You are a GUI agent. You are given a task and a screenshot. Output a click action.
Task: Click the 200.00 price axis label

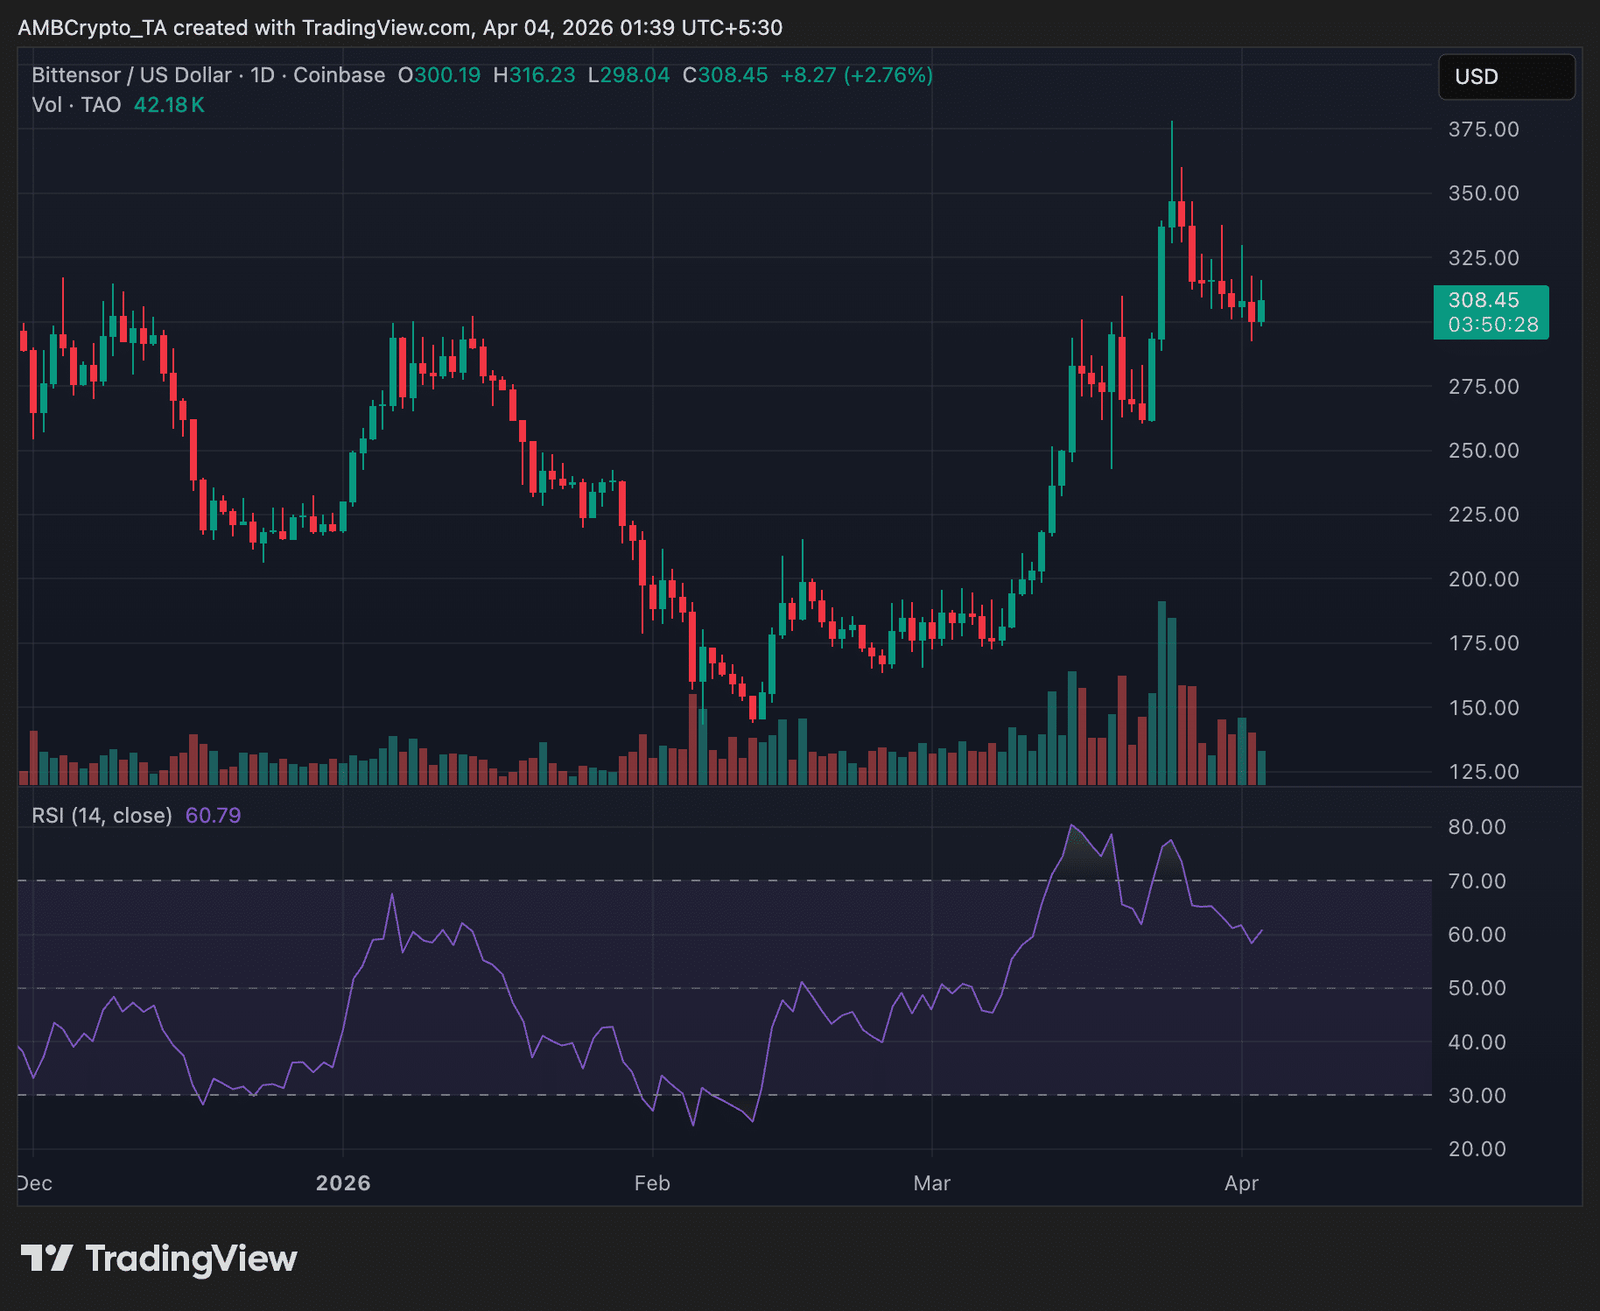click(x=1483, y=579)
